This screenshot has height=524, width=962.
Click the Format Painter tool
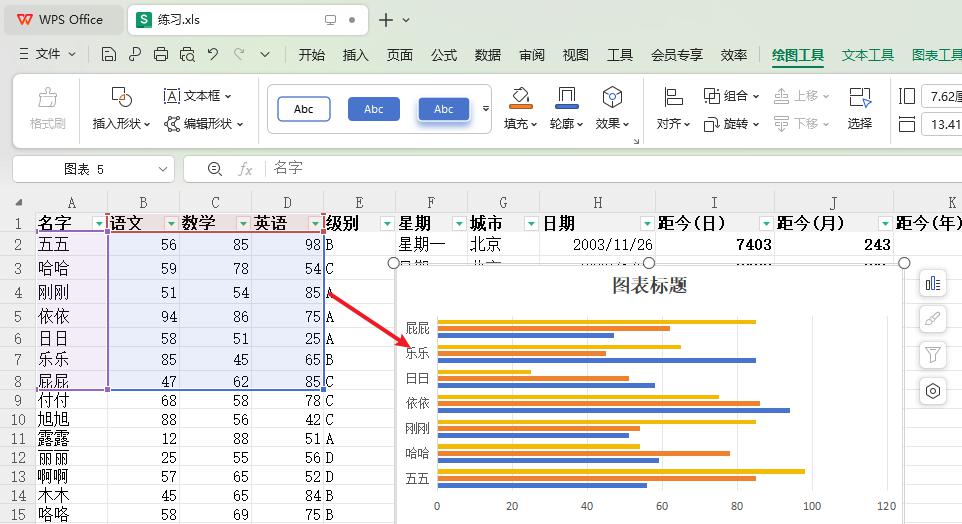[x=47, y=109]
